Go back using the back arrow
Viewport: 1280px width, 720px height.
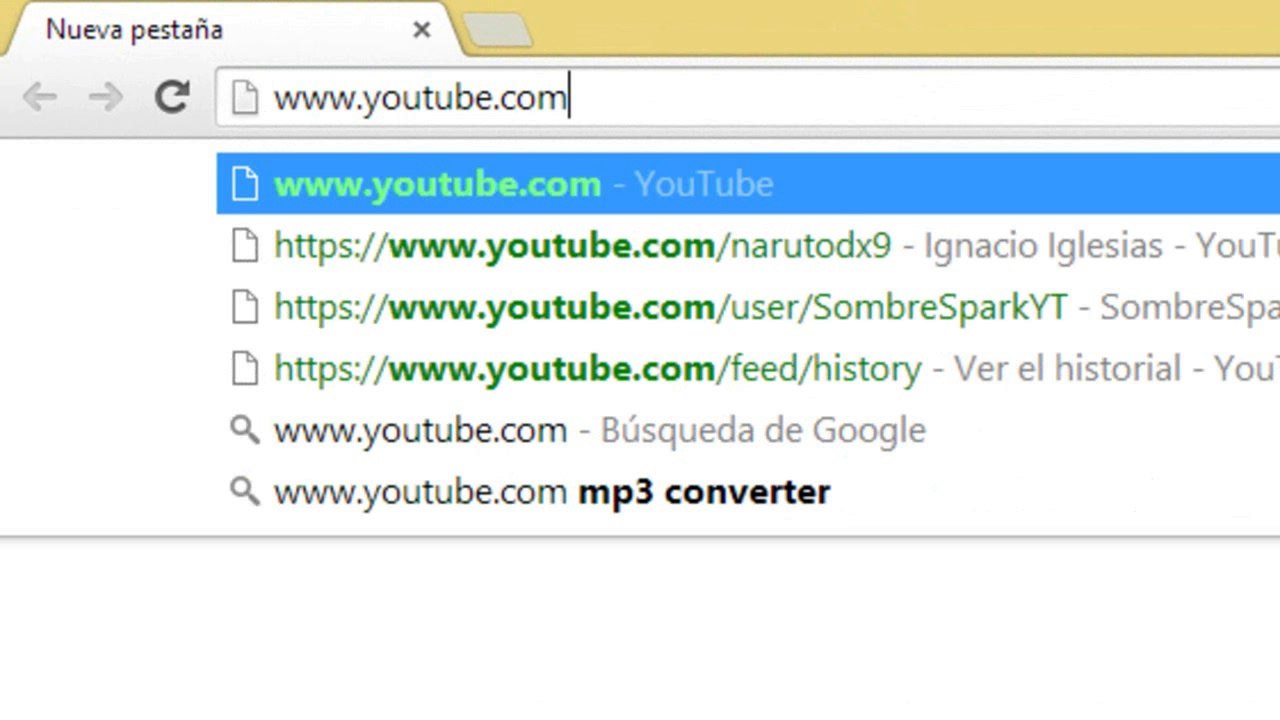39,97
